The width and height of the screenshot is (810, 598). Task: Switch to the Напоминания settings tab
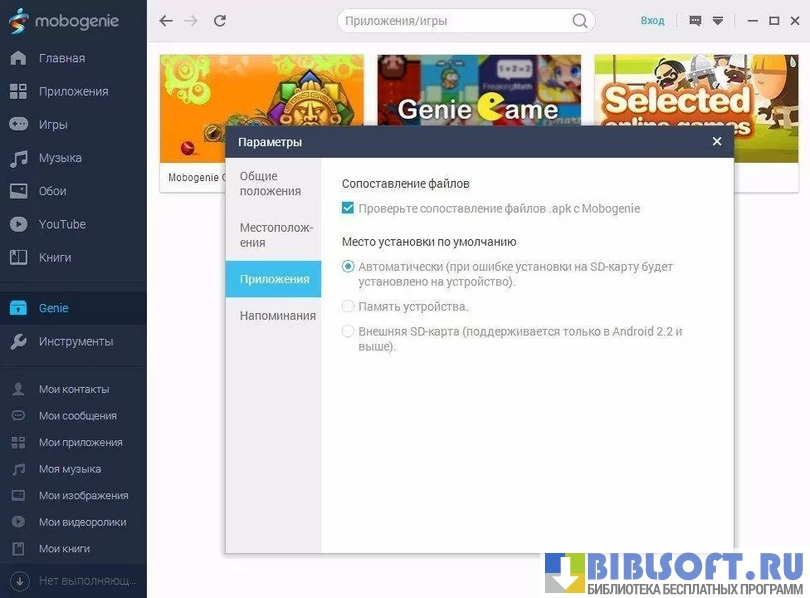[277, 316]
